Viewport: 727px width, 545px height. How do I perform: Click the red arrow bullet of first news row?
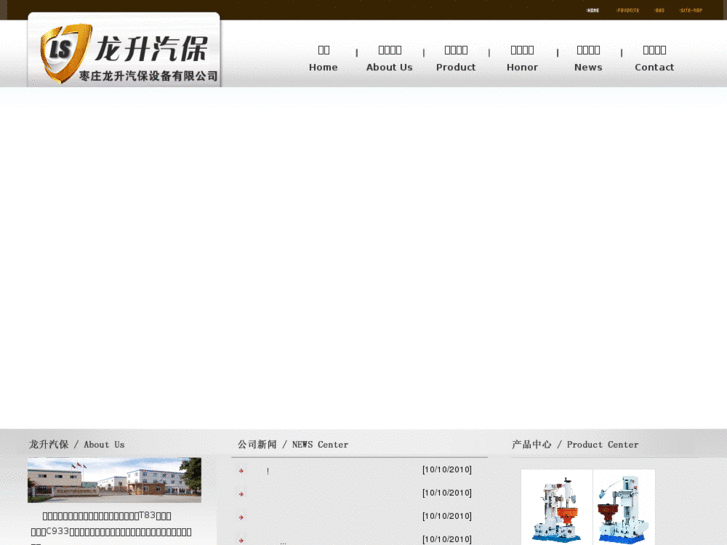tap(241, 470)
